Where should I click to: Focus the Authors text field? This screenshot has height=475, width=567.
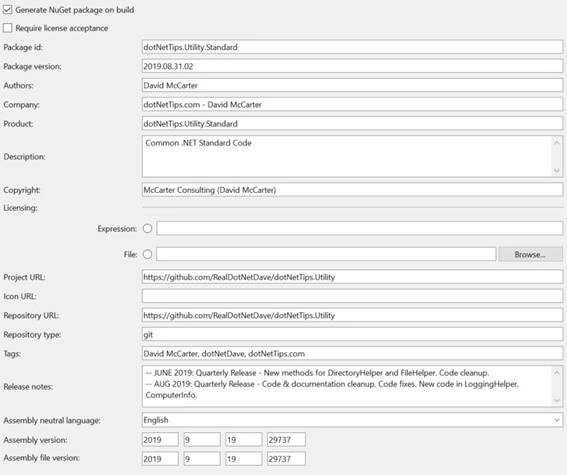tap(352, 85)
